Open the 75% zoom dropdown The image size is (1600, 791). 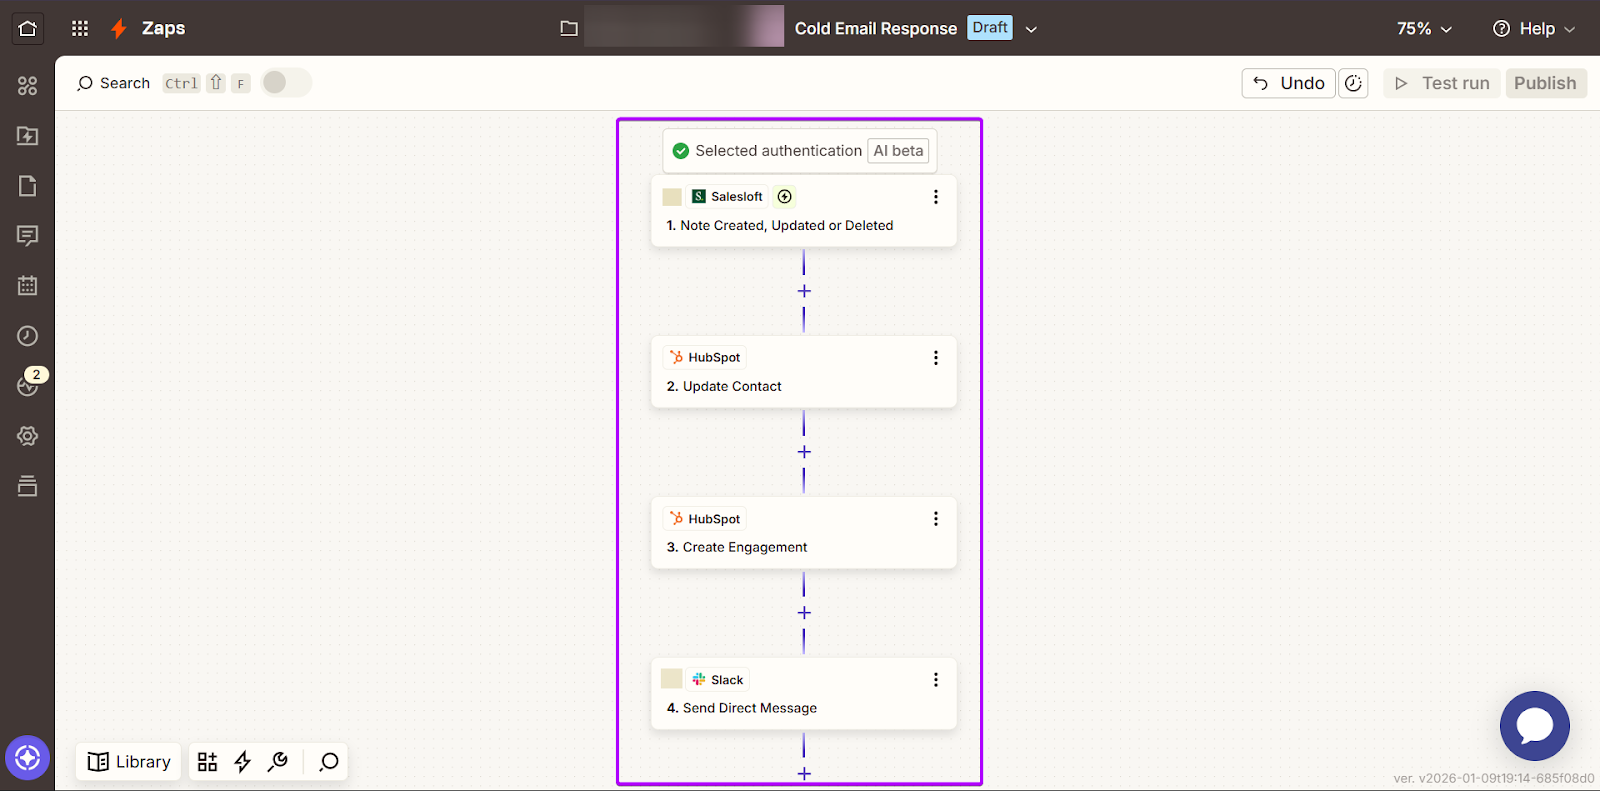tap(1424, 29)
